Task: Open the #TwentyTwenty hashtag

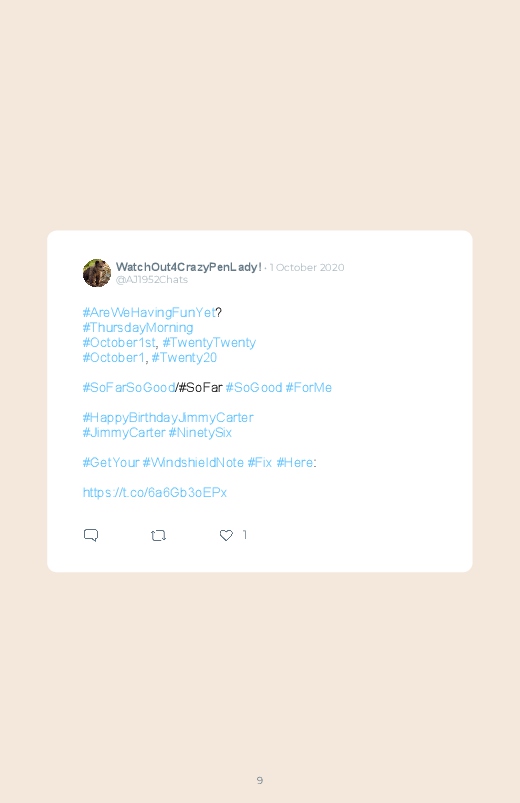Action: point(209,343)
